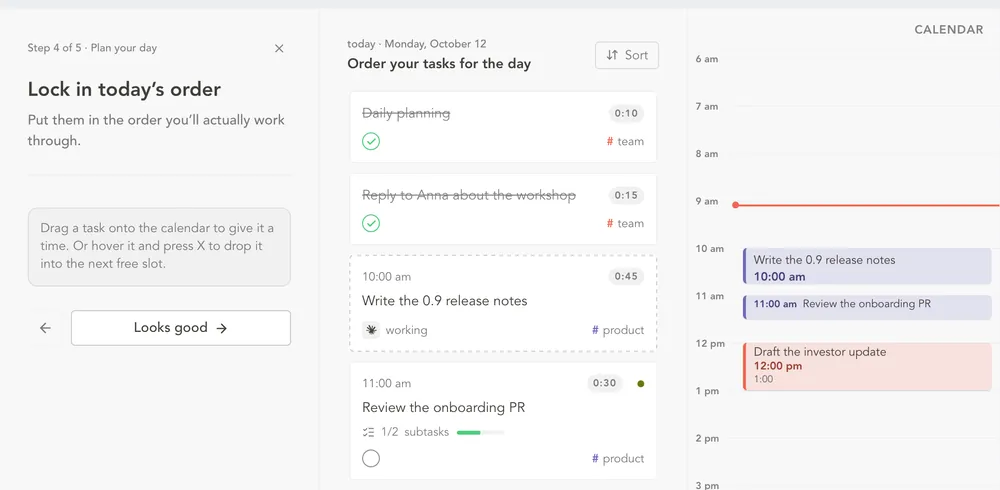Click the working status icon

click(371, 330)
